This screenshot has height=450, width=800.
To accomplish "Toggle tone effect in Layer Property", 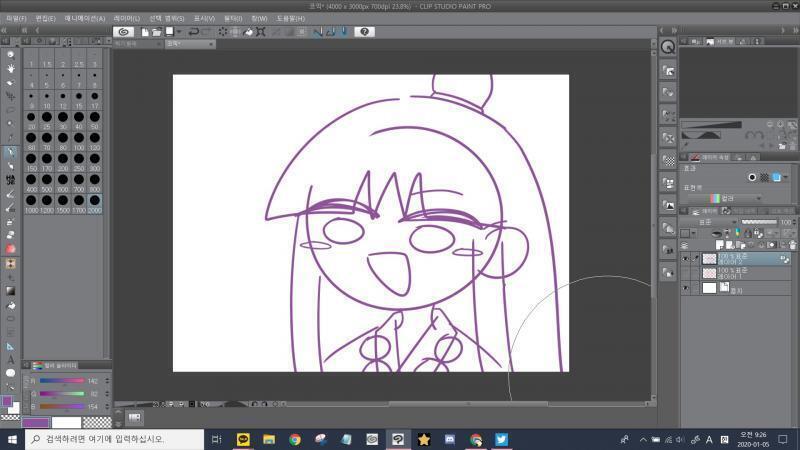I will [x=764, y=178].
